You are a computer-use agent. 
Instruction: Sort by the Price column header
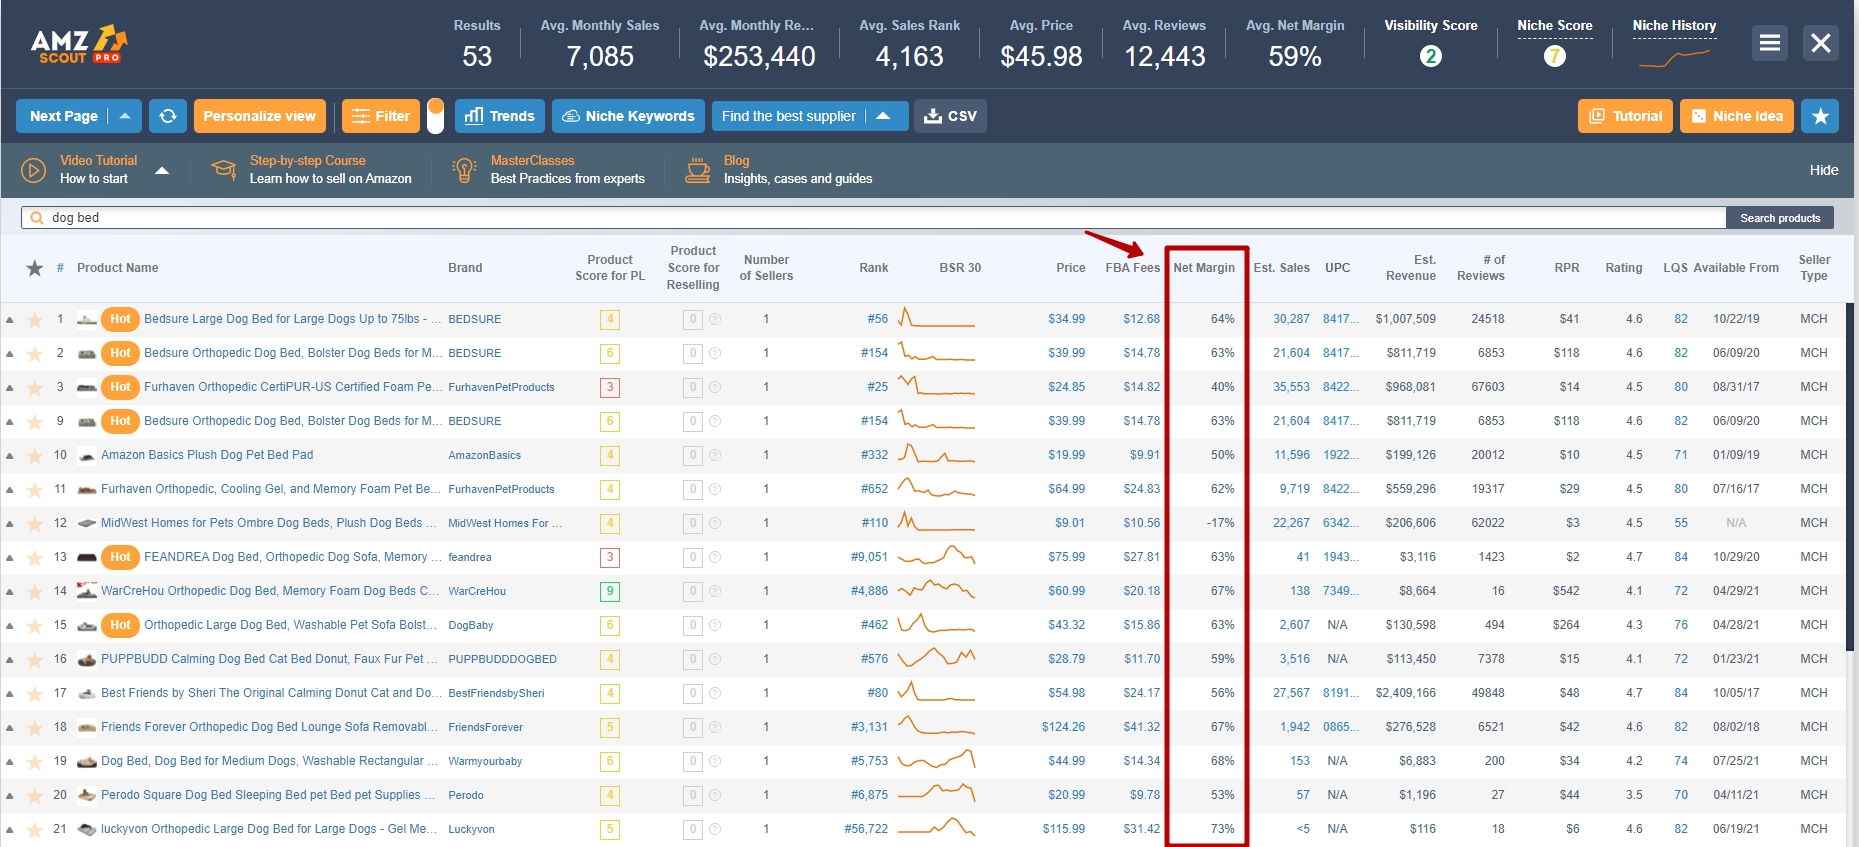1070,268
